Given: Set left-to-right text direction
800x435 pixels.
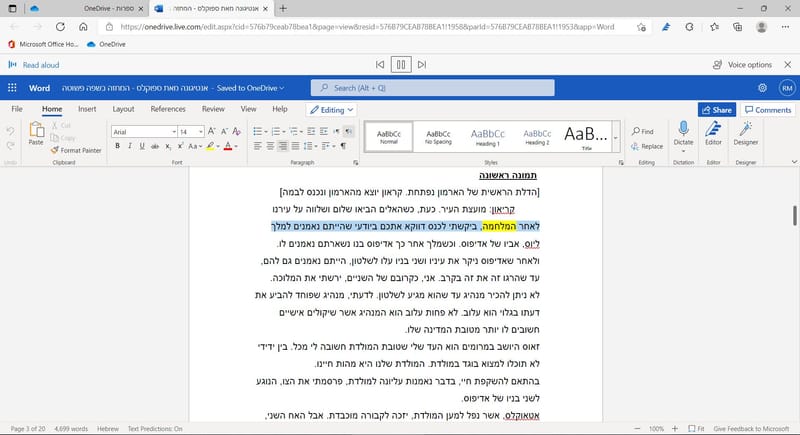Looking at the screenshot, I should click(336, 132).
